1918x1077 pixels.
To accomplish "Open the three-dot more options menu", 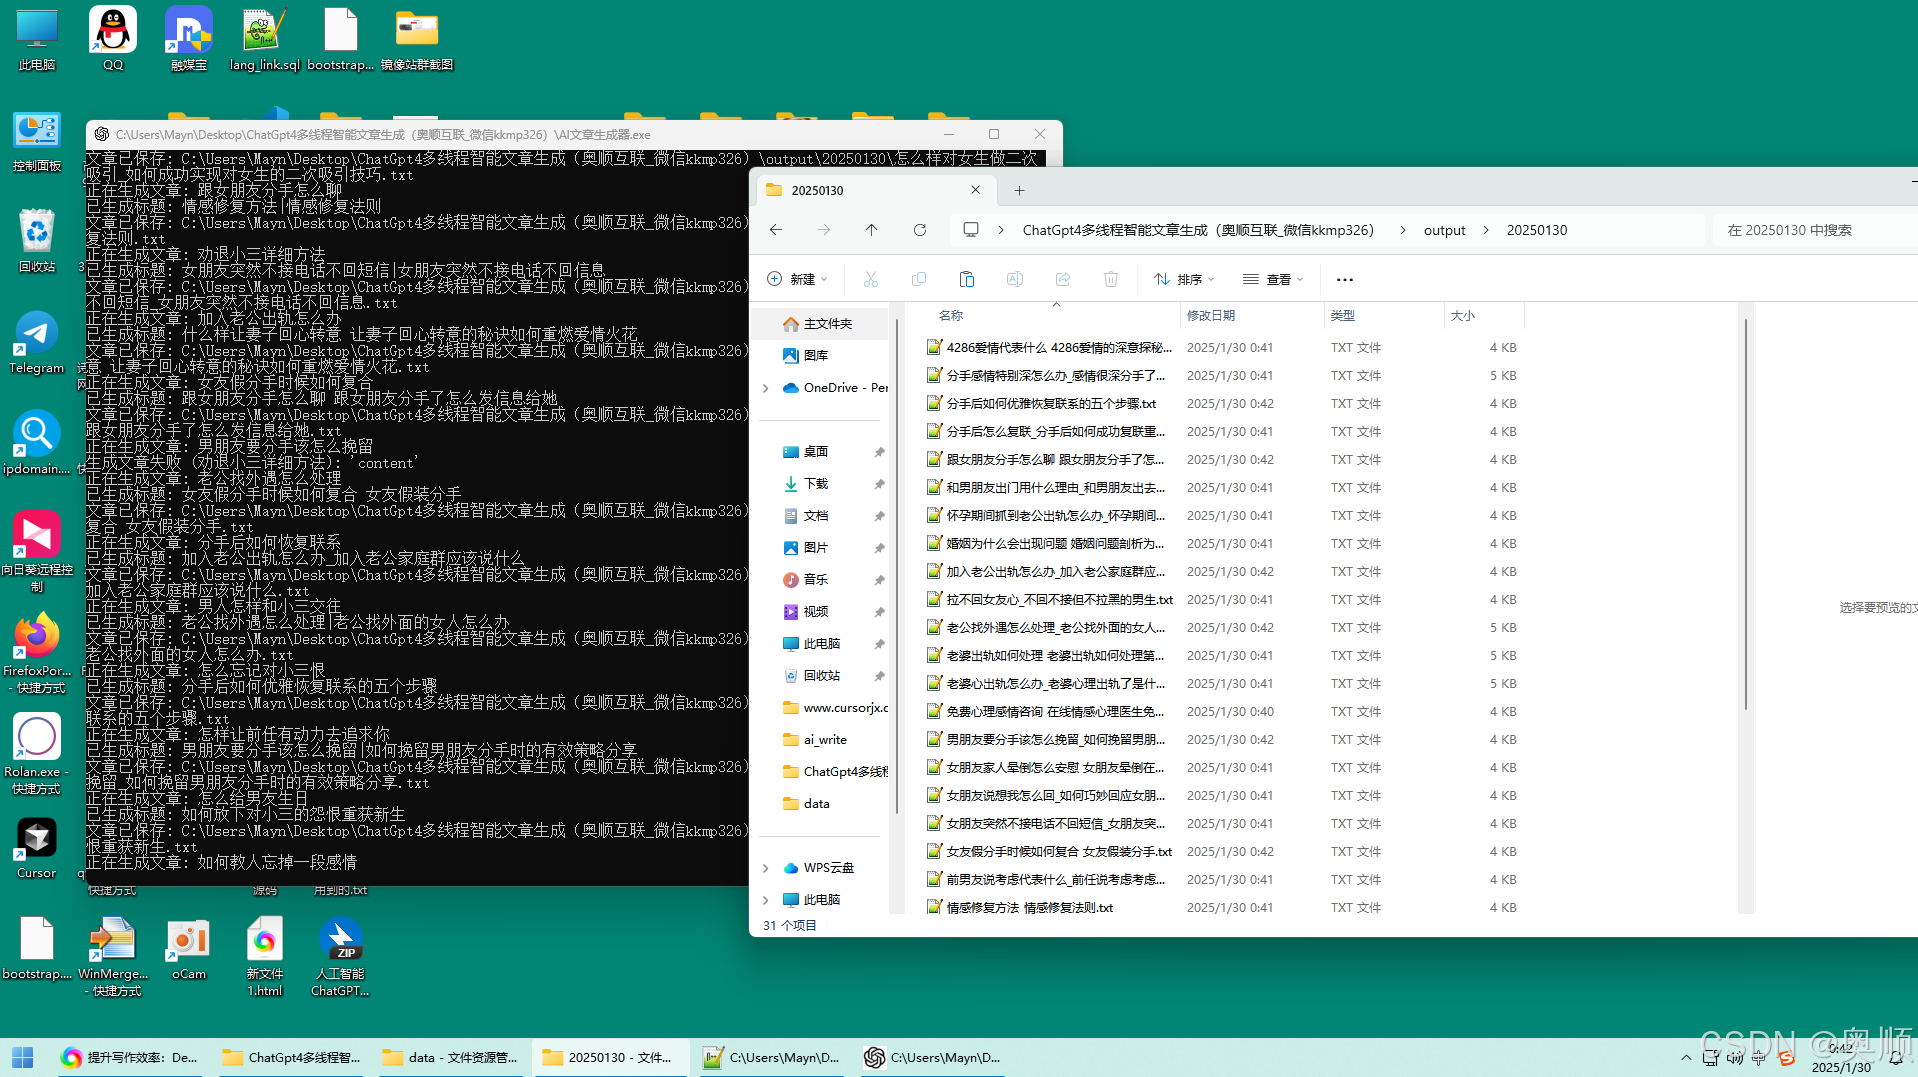I will point(1344,279).
